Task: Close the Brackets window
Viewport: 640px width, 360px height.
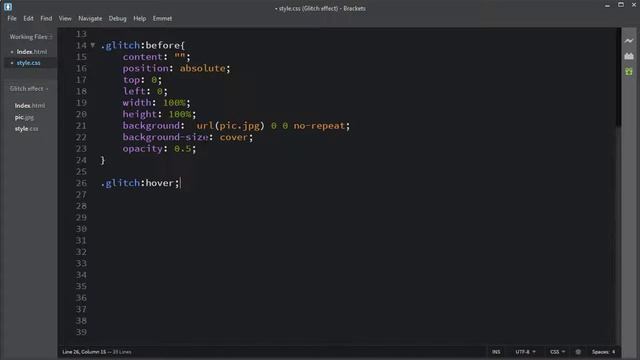Action: point(634,5)
